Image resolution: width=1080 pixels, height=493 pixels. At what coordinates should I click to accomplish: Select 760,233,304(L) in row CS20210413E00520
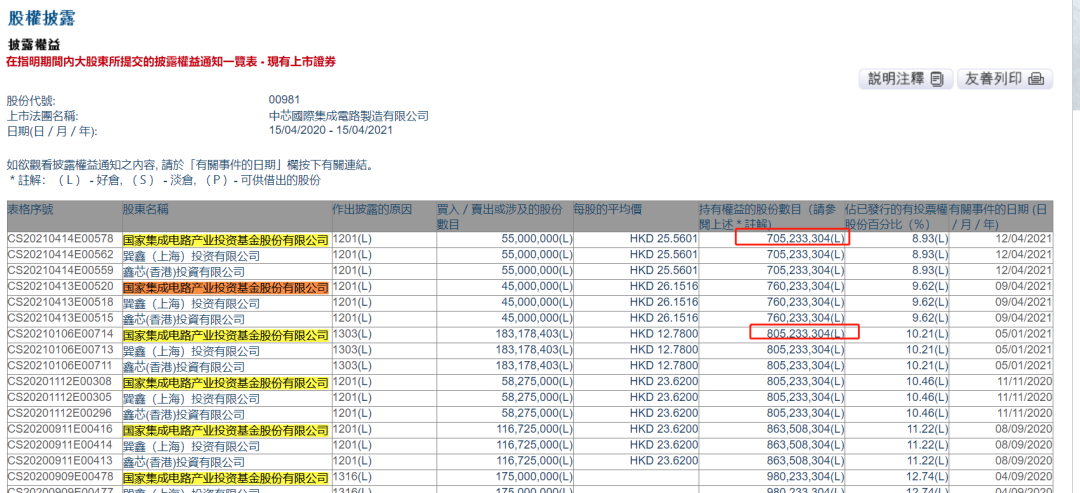tap(804, 286)
